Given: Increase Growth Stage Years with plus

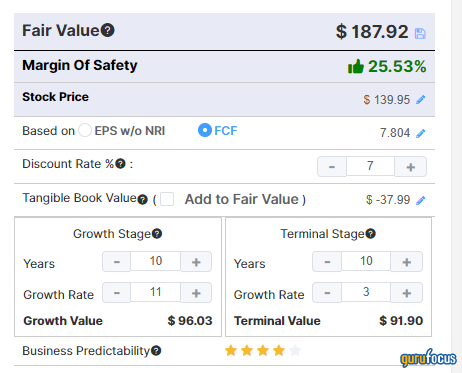Looking at the screenshot, I should click(196, 262).
